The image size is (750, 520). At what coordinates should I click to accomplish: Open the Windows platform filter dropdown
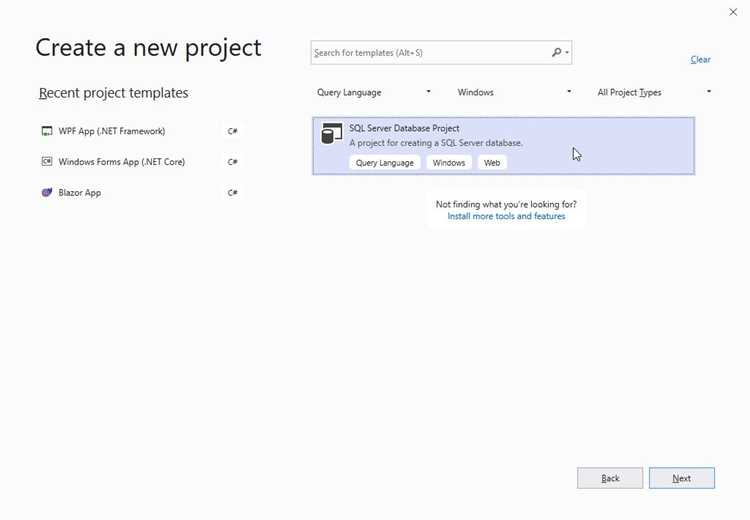click(514, 92)
